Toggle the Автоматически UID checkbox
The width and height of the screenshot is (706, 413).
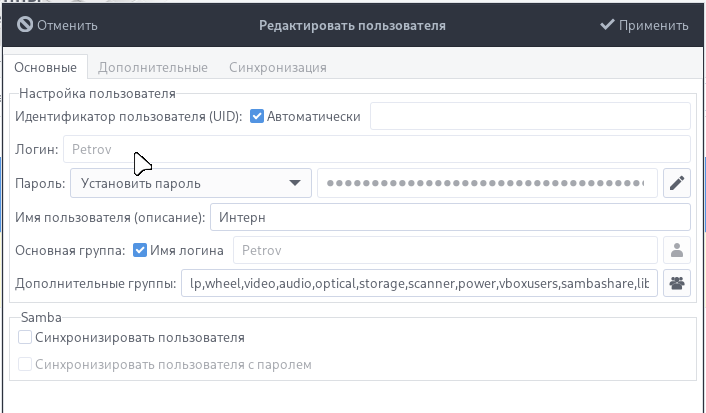[x=257, y=116]
